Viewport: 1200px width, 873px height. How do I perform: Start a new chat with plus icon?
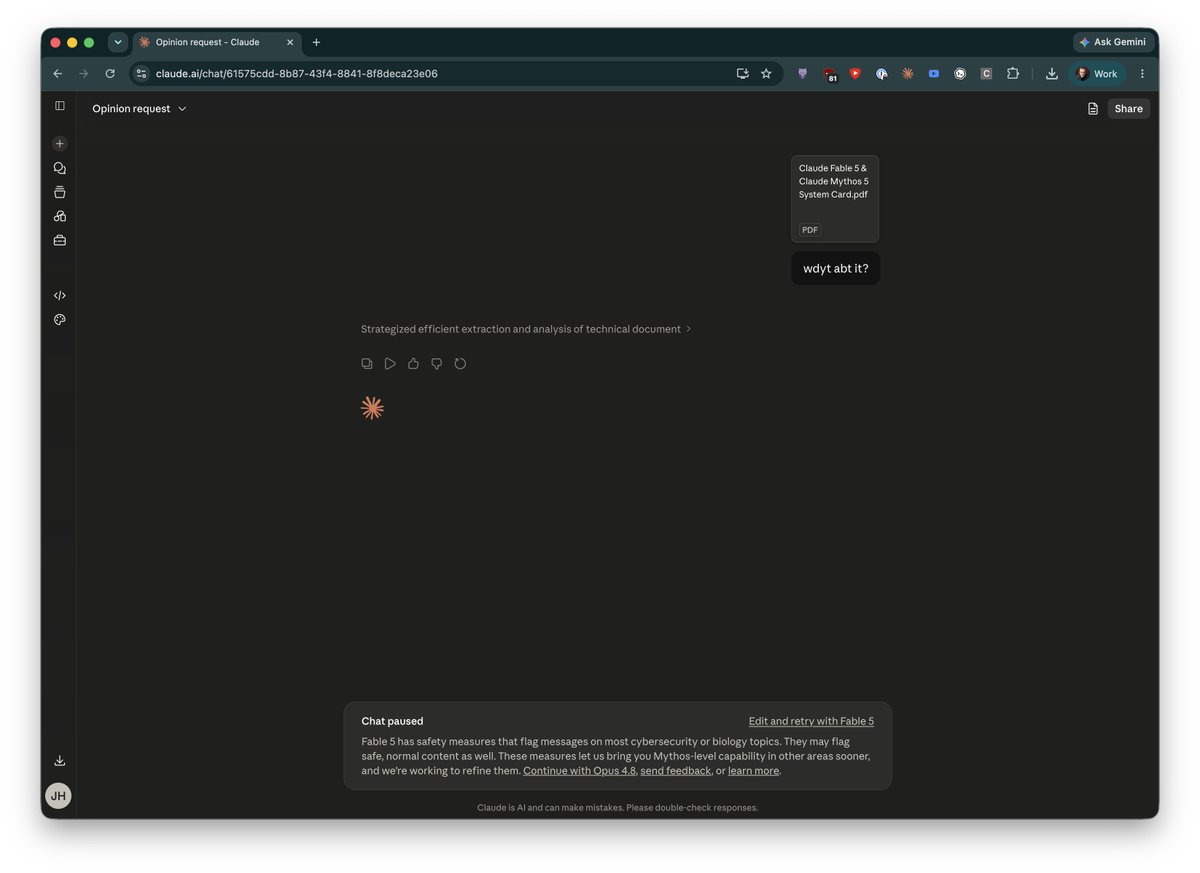coord(60,144)
